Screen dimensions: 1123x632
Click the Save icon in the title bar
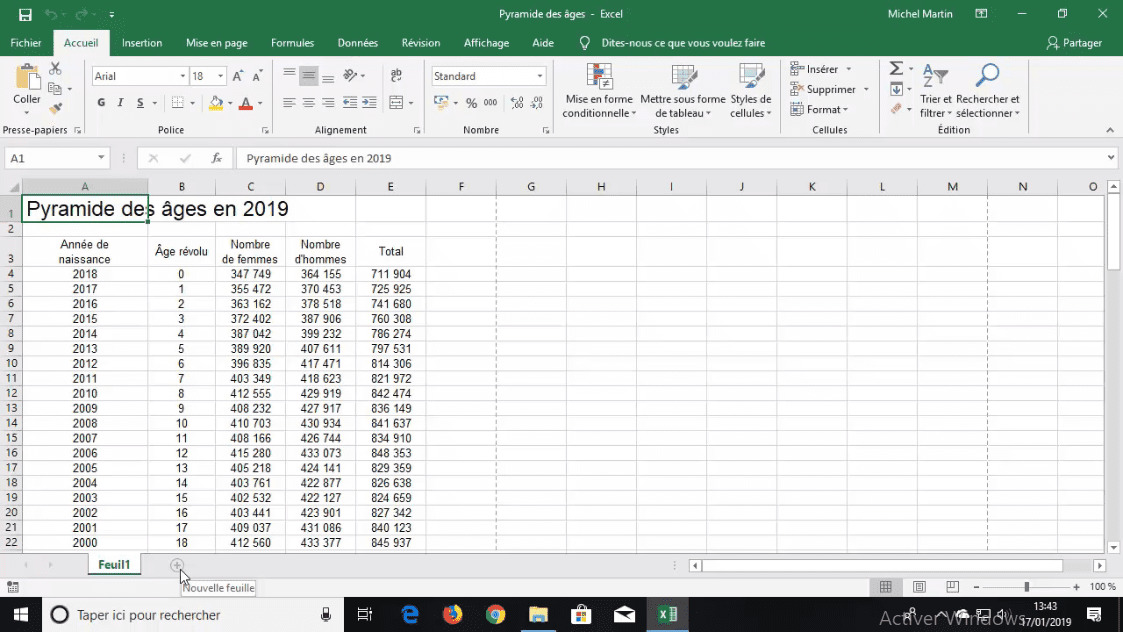[25, 14]
